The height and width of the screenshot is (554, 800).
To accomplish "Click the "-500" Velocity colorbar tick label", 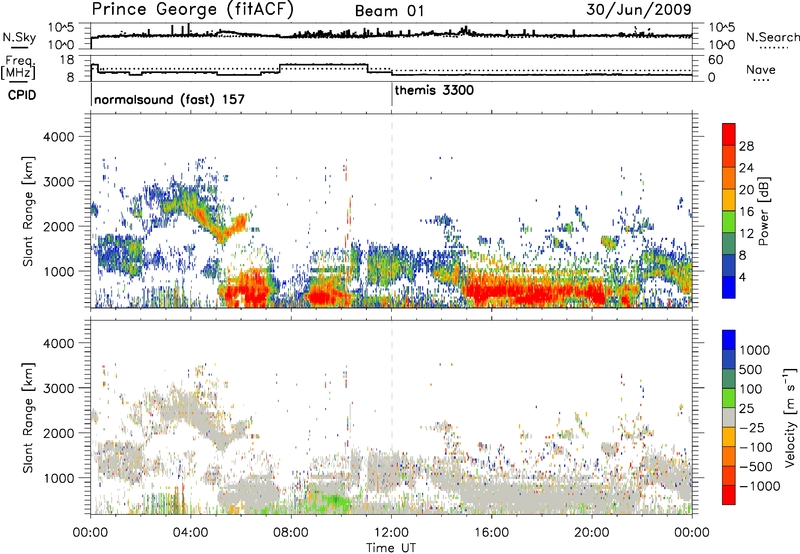I will (756, 467).
